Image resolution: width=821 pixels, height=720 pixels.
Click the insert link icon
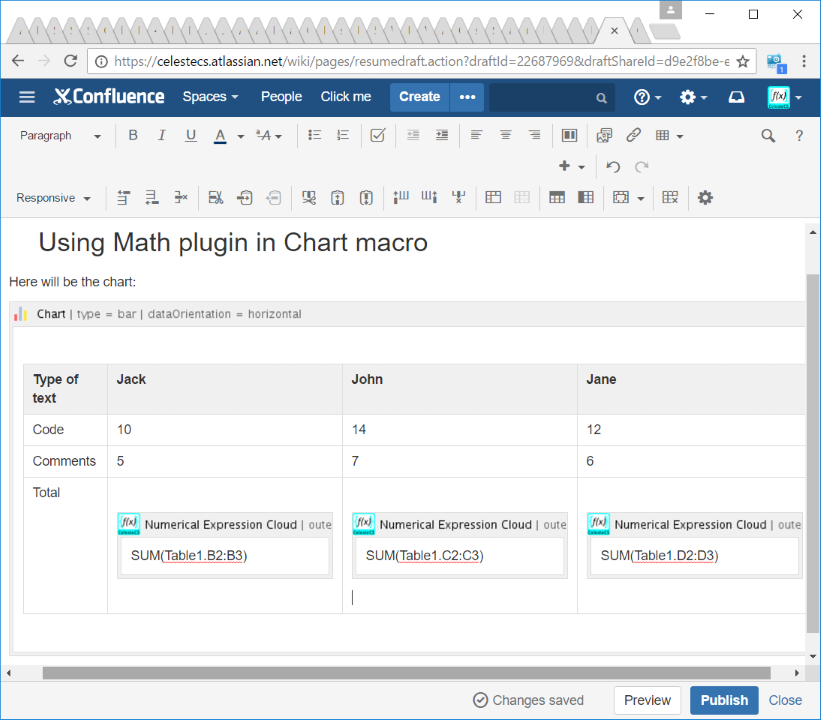tap(633, 136)
